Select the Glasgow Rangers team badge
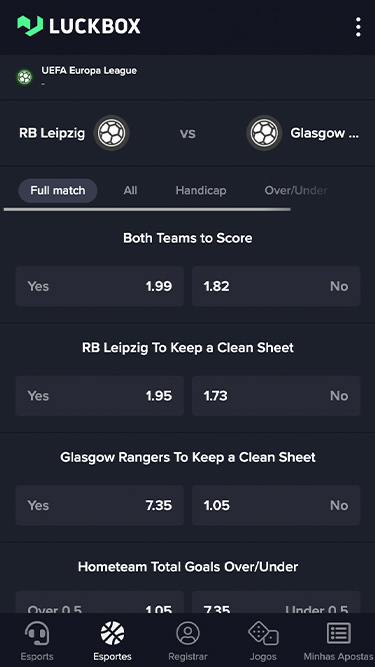The width and height of the screenshot is (375, 667). [x=264, y=133]
